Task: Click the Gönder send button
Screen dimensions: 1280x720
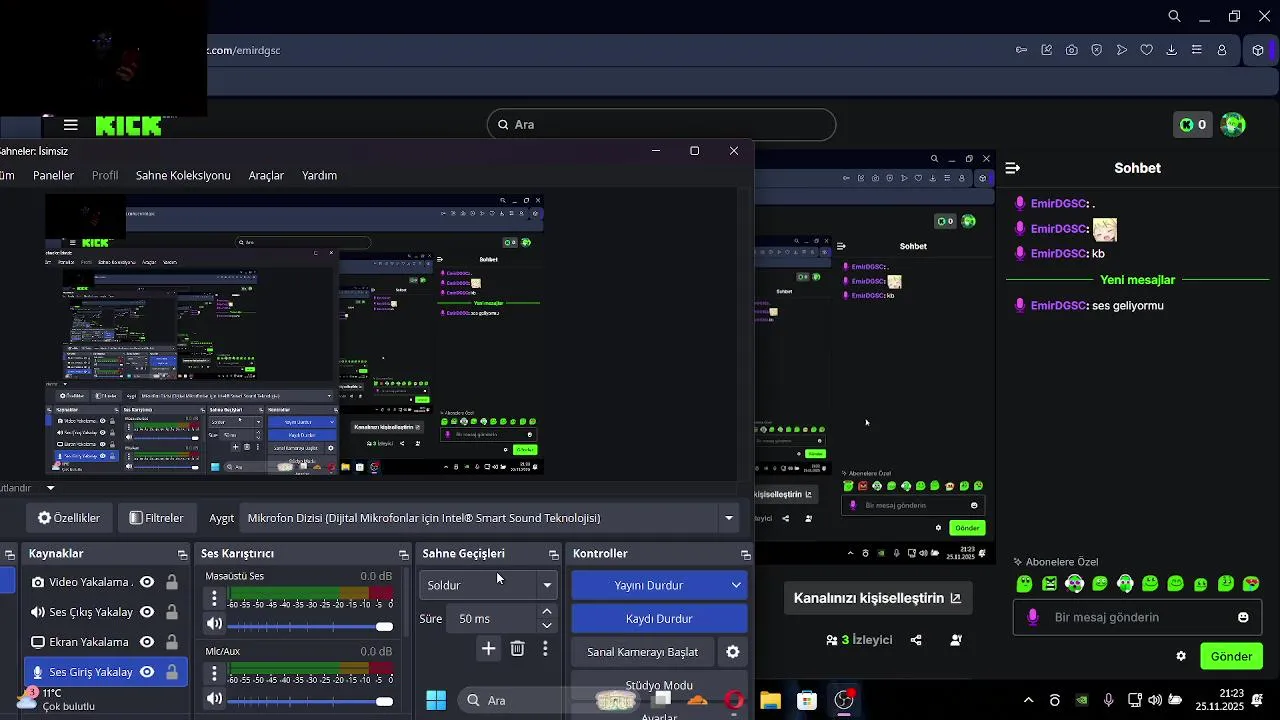Action: (x=1231, y=656)
